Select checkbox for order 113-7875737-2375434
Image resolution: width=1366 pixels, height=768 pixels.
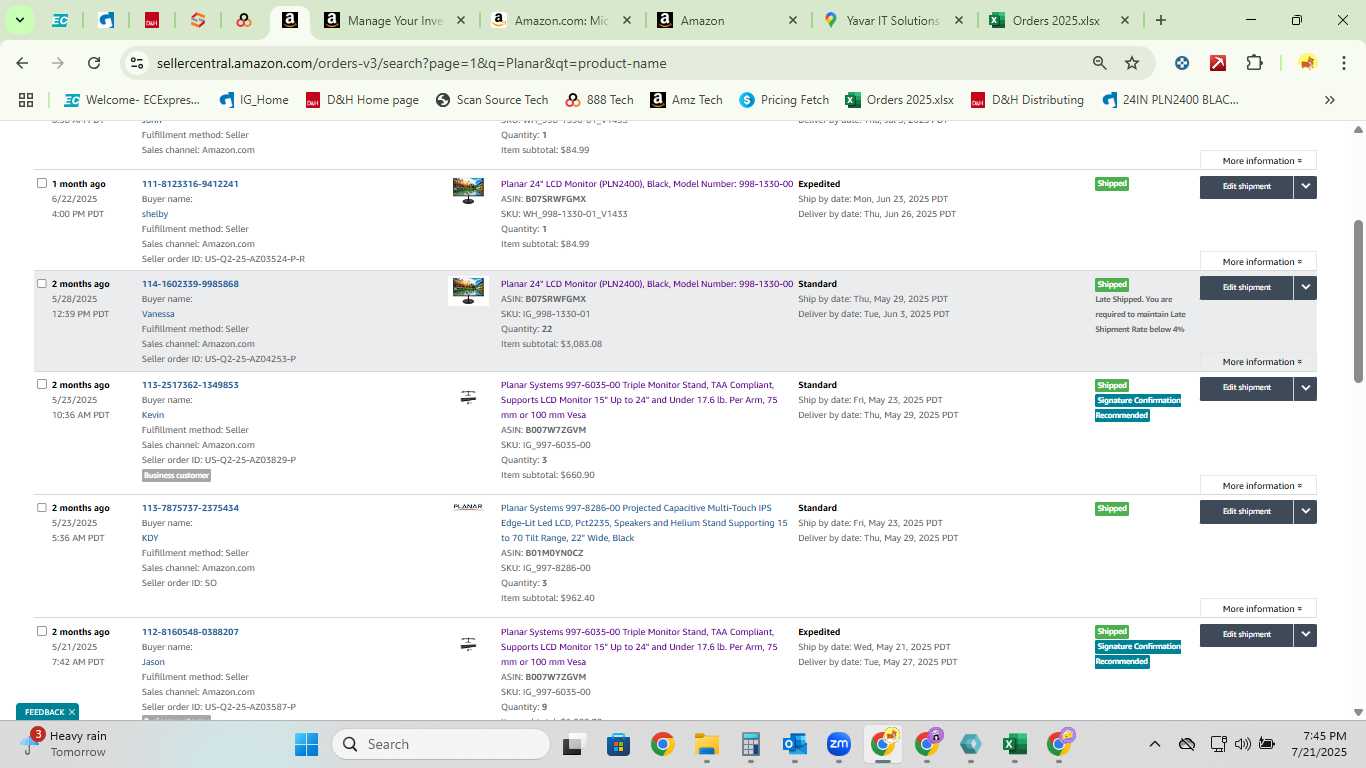pos(42,507)
